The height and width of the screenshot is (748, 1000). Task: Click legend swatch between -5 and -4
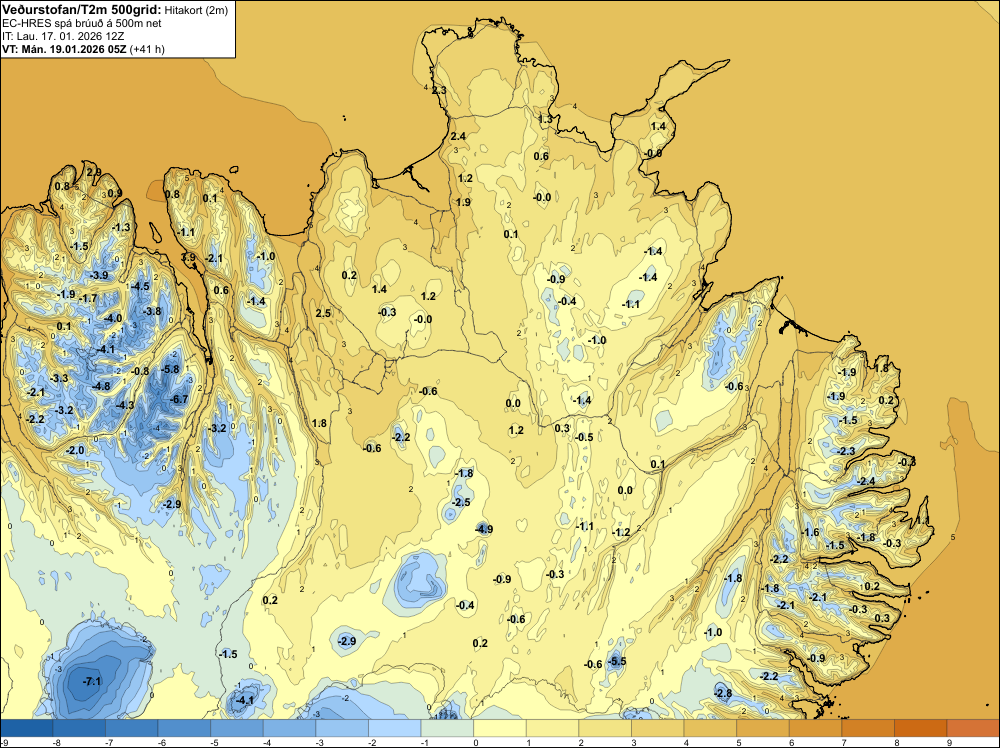237,728
